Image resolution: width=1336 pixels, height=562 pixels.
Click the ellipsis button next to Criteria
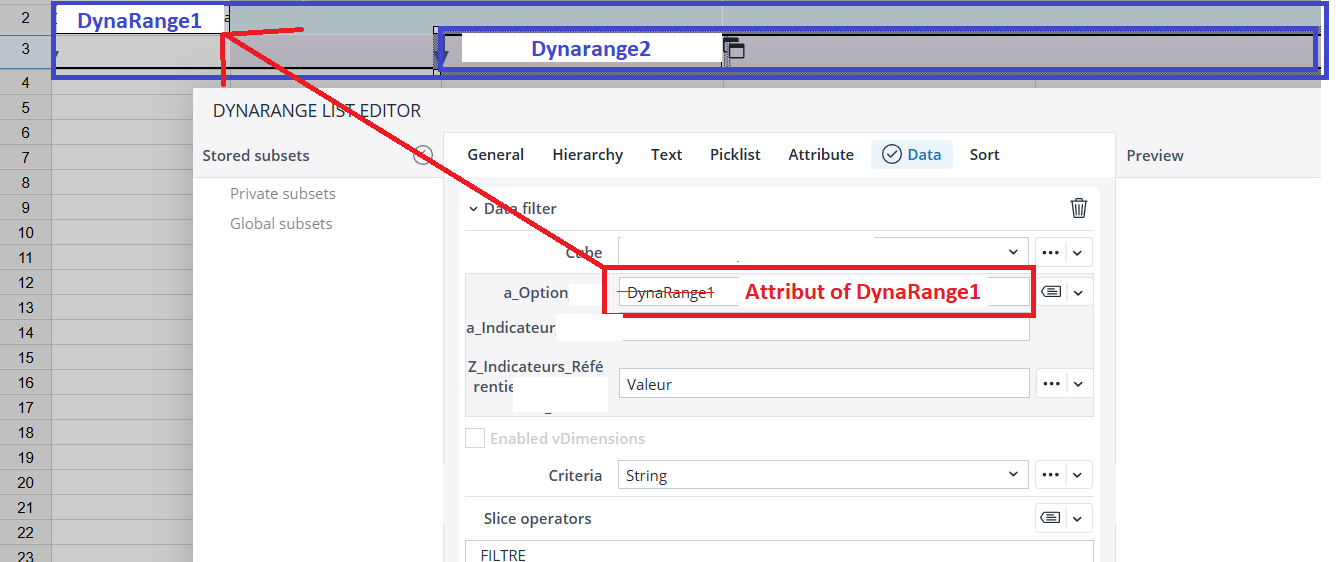(x=1050, y=475)
